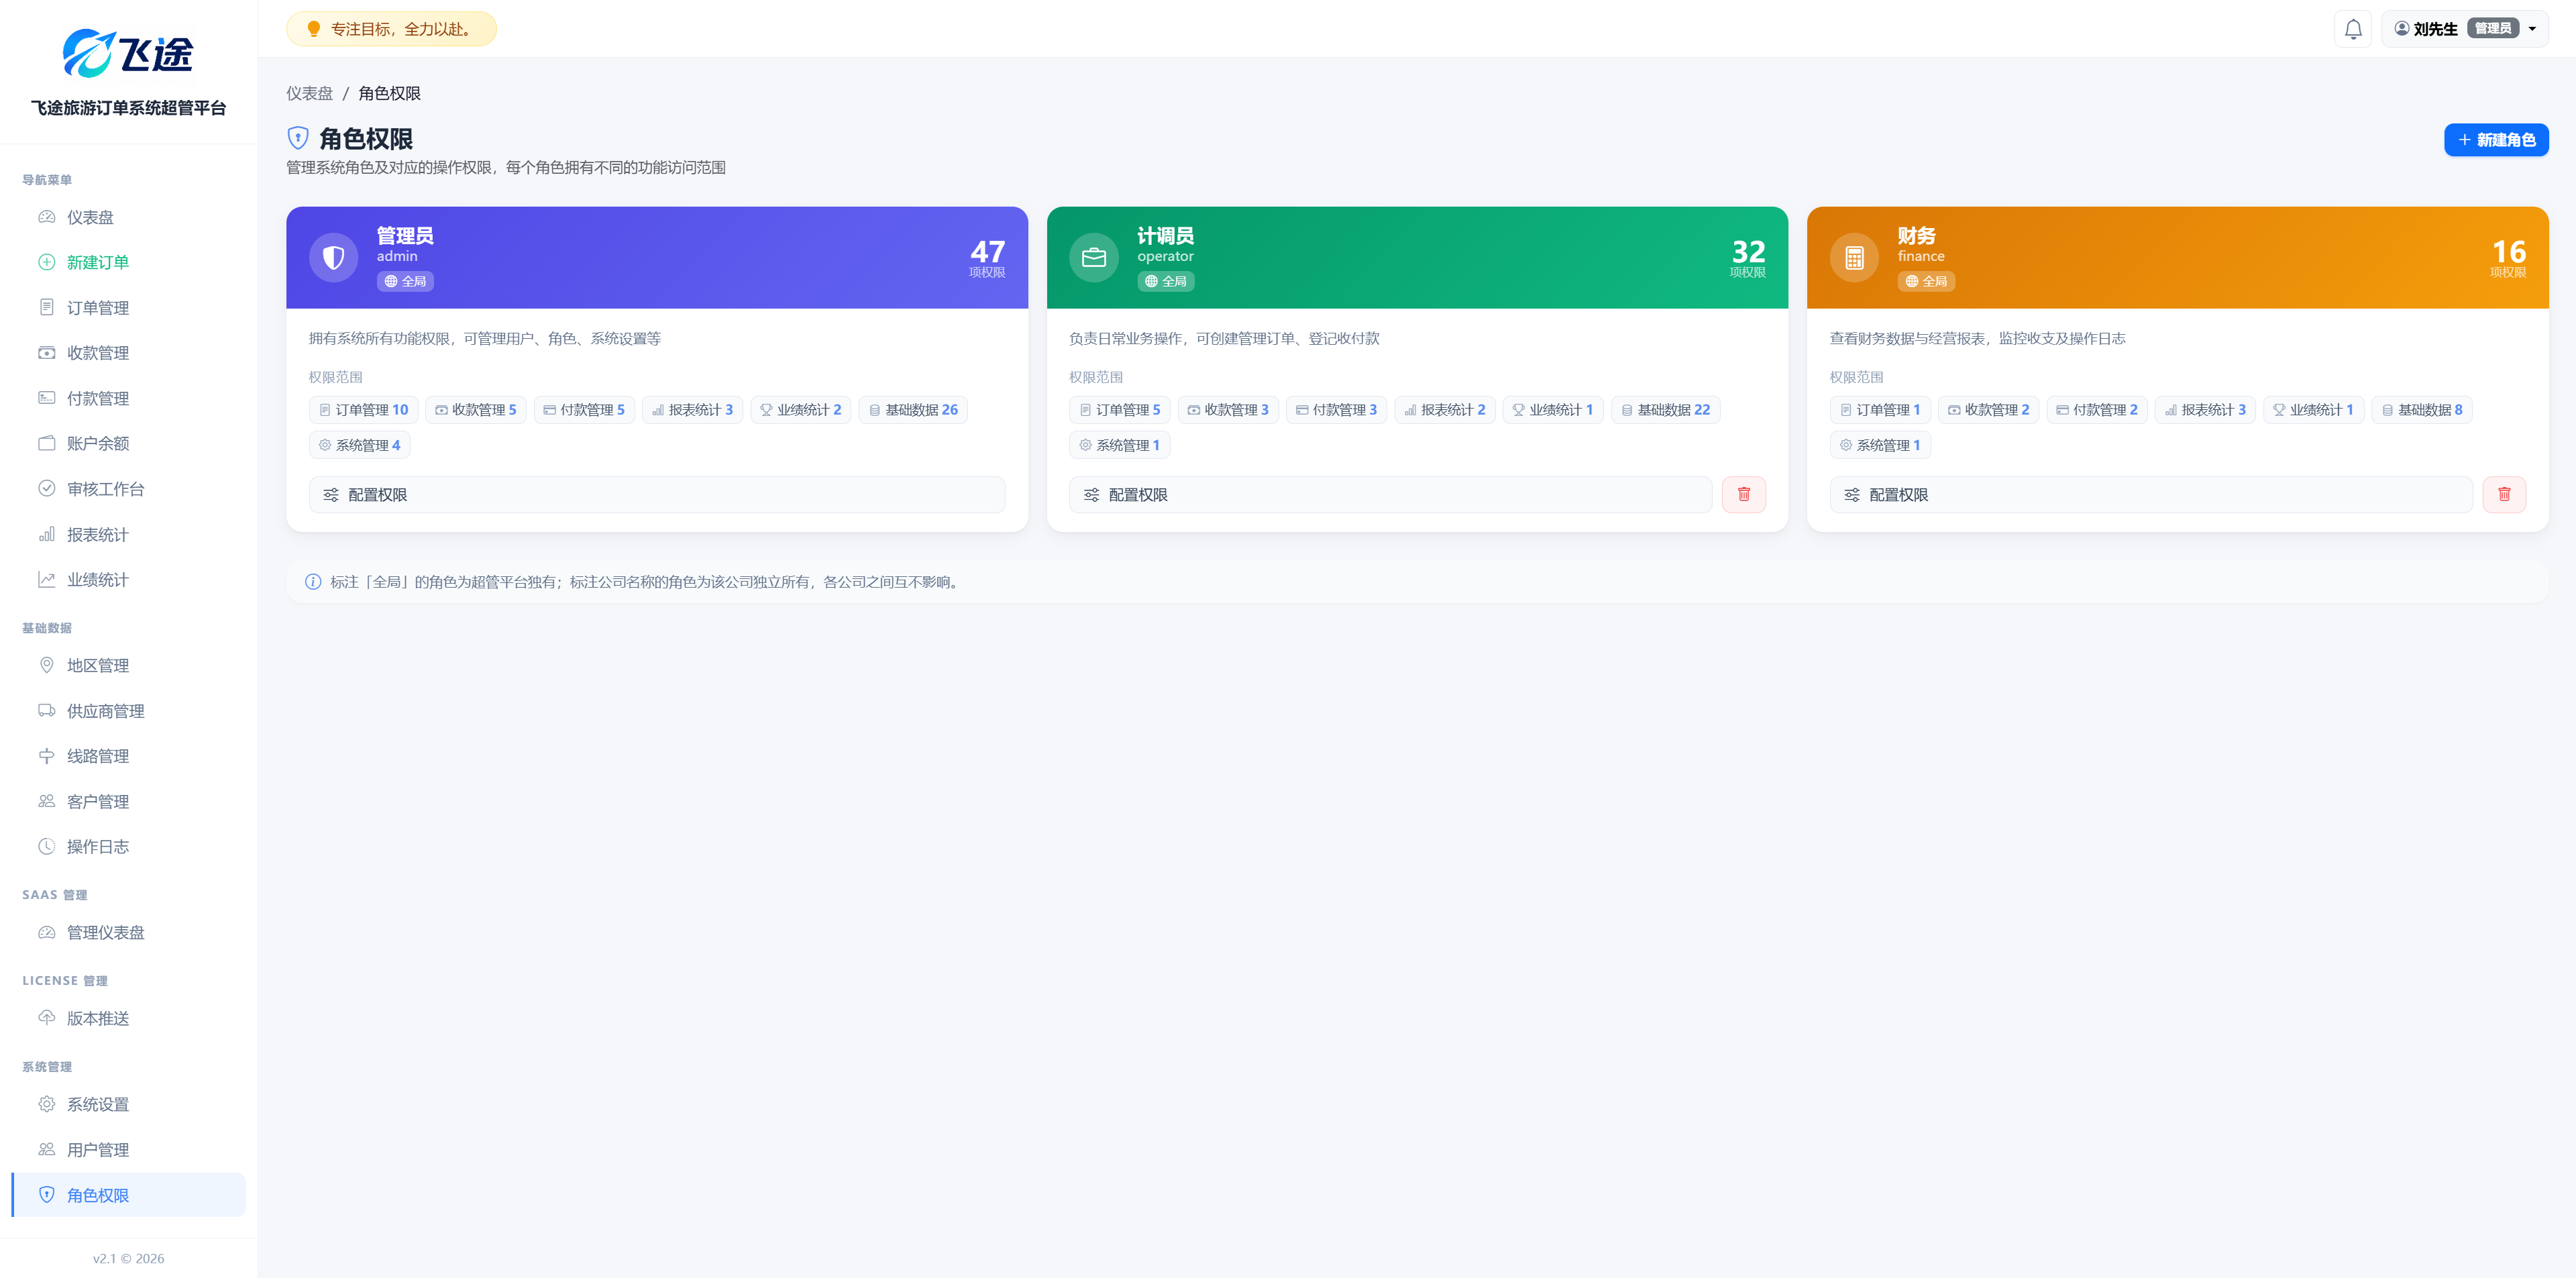Click the 管理仪表盘 gauge icon
The height and width of the screenshot is (1278, 2576).
coord(46,932)
